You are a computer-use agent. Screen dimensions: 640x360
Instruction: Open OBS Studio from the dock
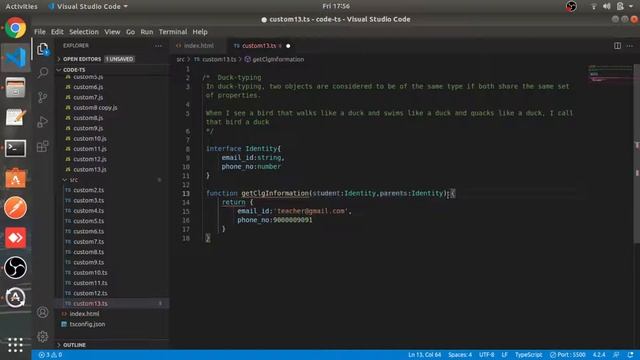point(16,268)
